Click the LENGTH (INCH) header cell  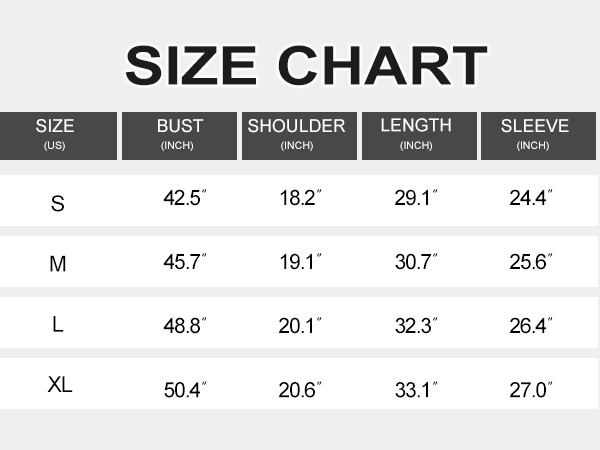click(419, 136)
